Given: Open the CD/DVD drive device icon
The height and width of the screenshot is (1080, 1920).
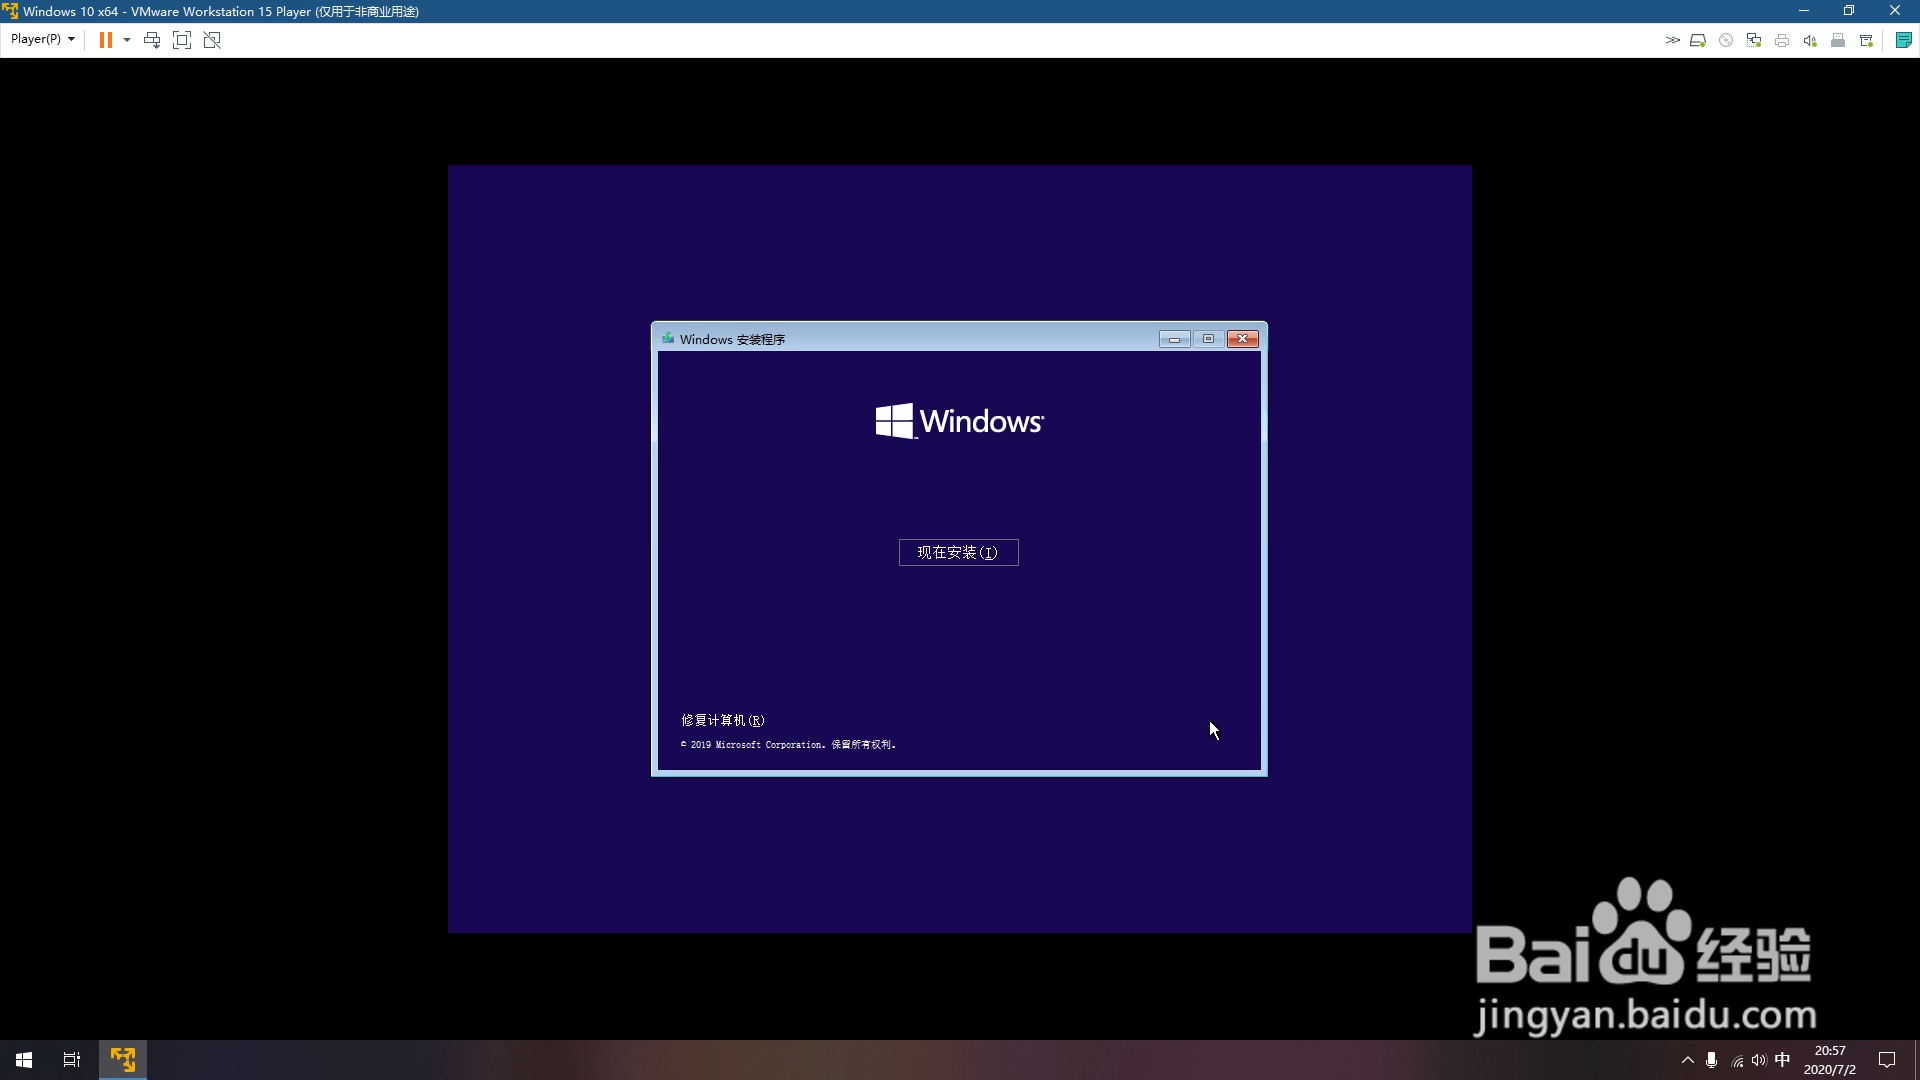Looking at the screenshot, I should [1726, 40].
